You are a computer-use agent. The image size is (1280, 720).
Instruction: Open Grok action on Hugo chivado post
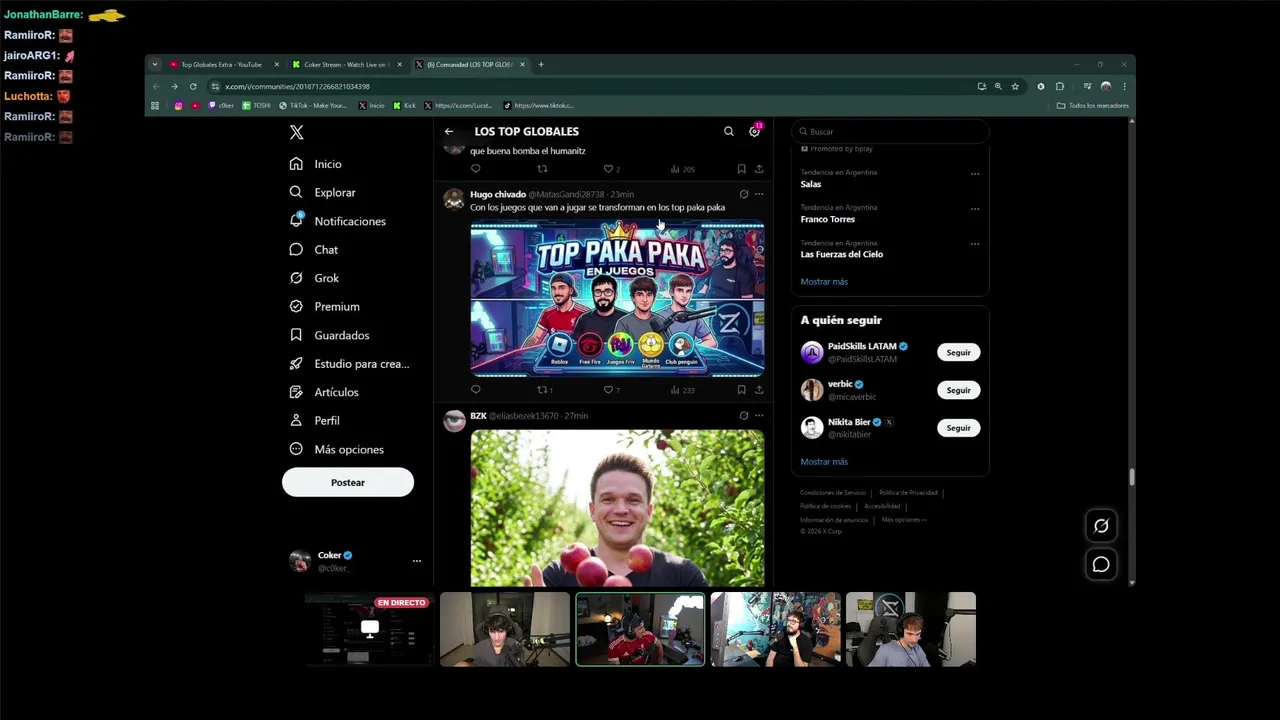(743, 194)
